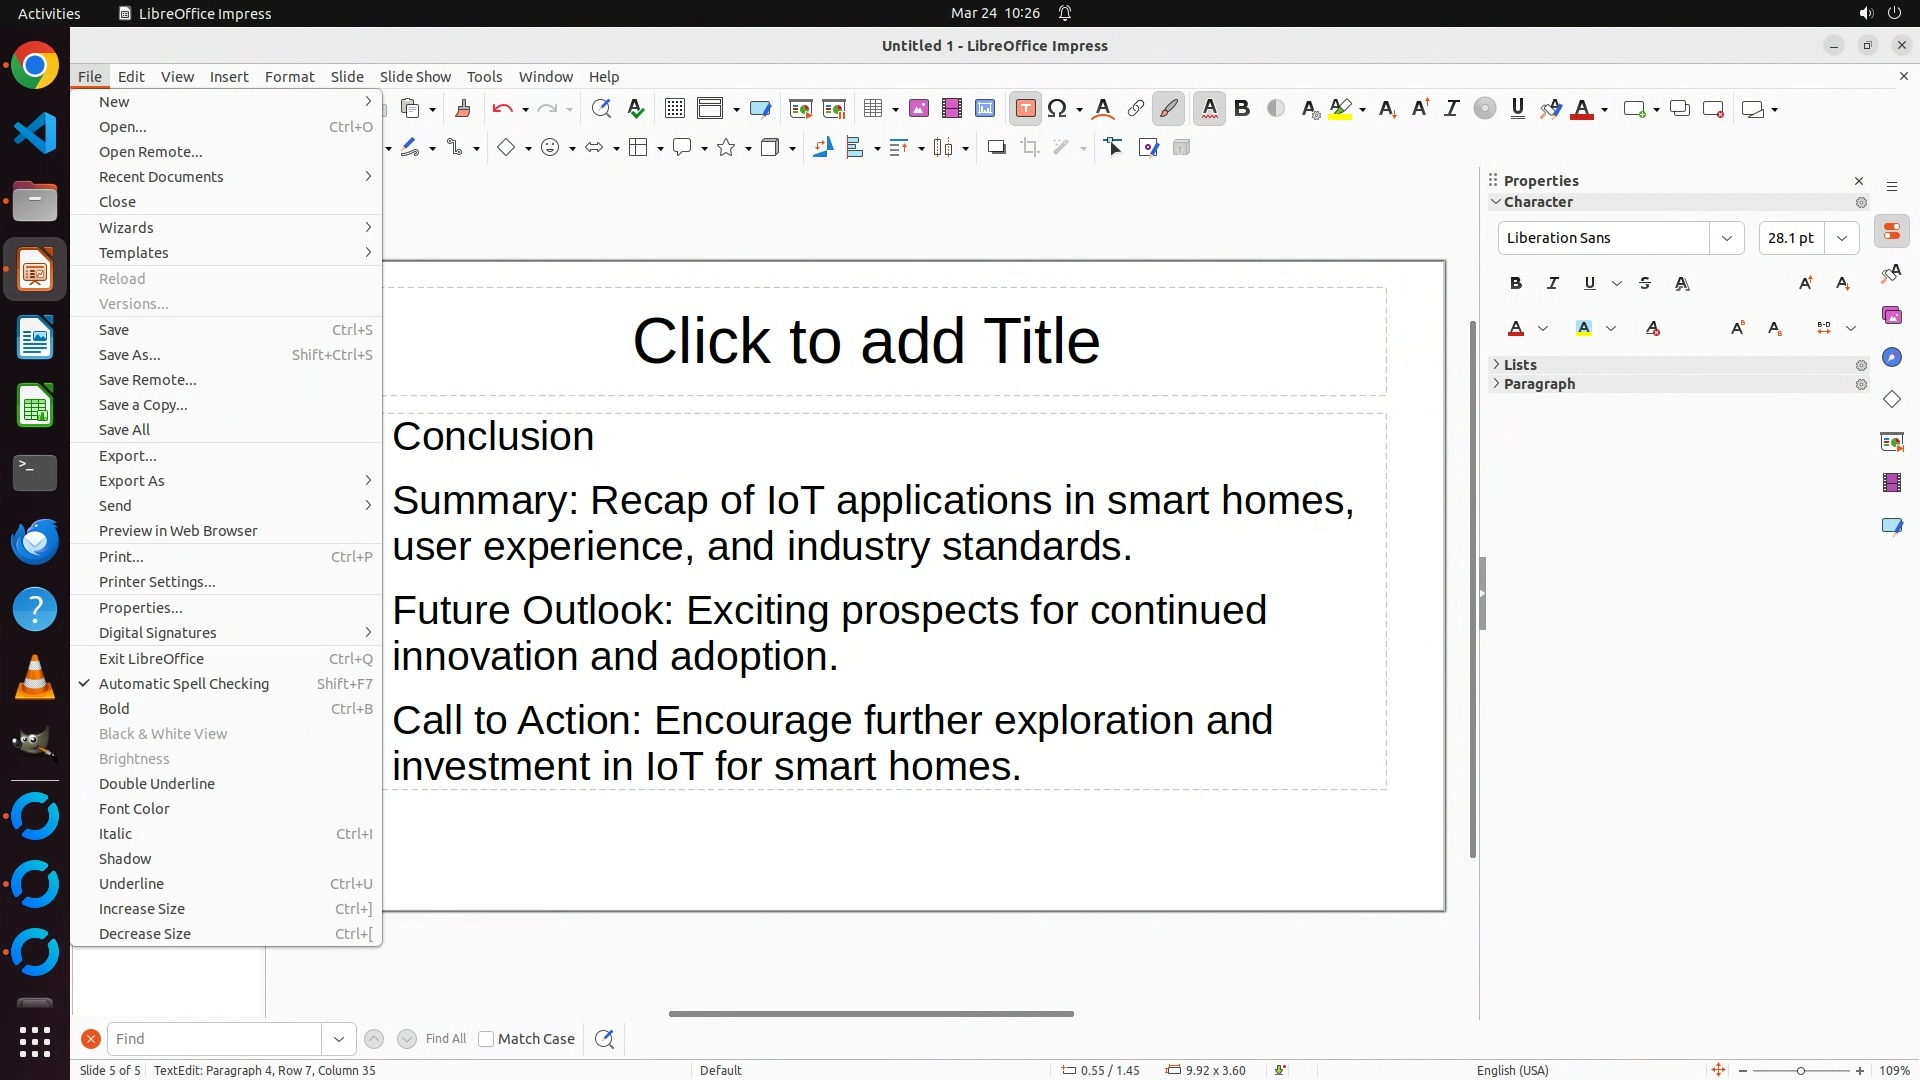Image resolution: width=1920 pixels, height=1080 pixels.
Task: Expand the Paragraph section in Properties
Action: (x=1539, y=384)
